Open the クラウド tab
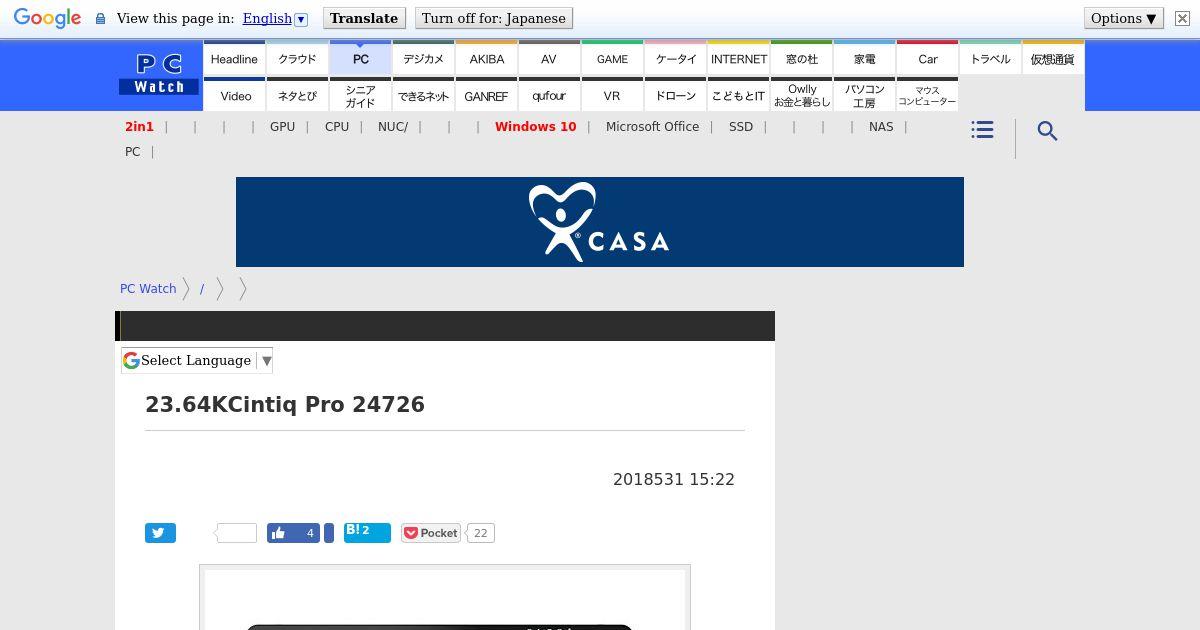 click(x=297, y=58)
